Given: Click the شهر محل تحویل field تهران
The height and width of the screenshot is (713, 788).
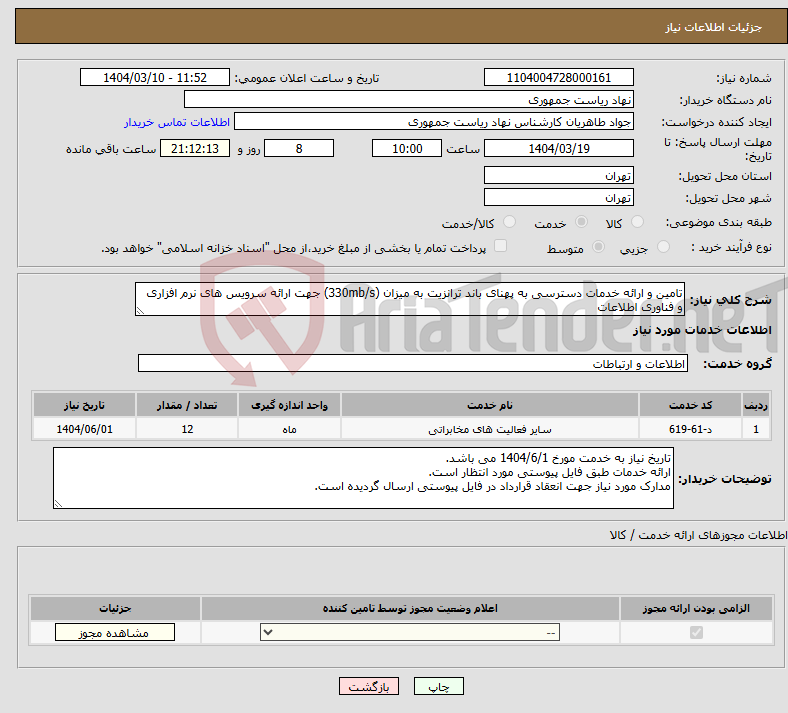Looking at the screenshot, I should point(558,197).
